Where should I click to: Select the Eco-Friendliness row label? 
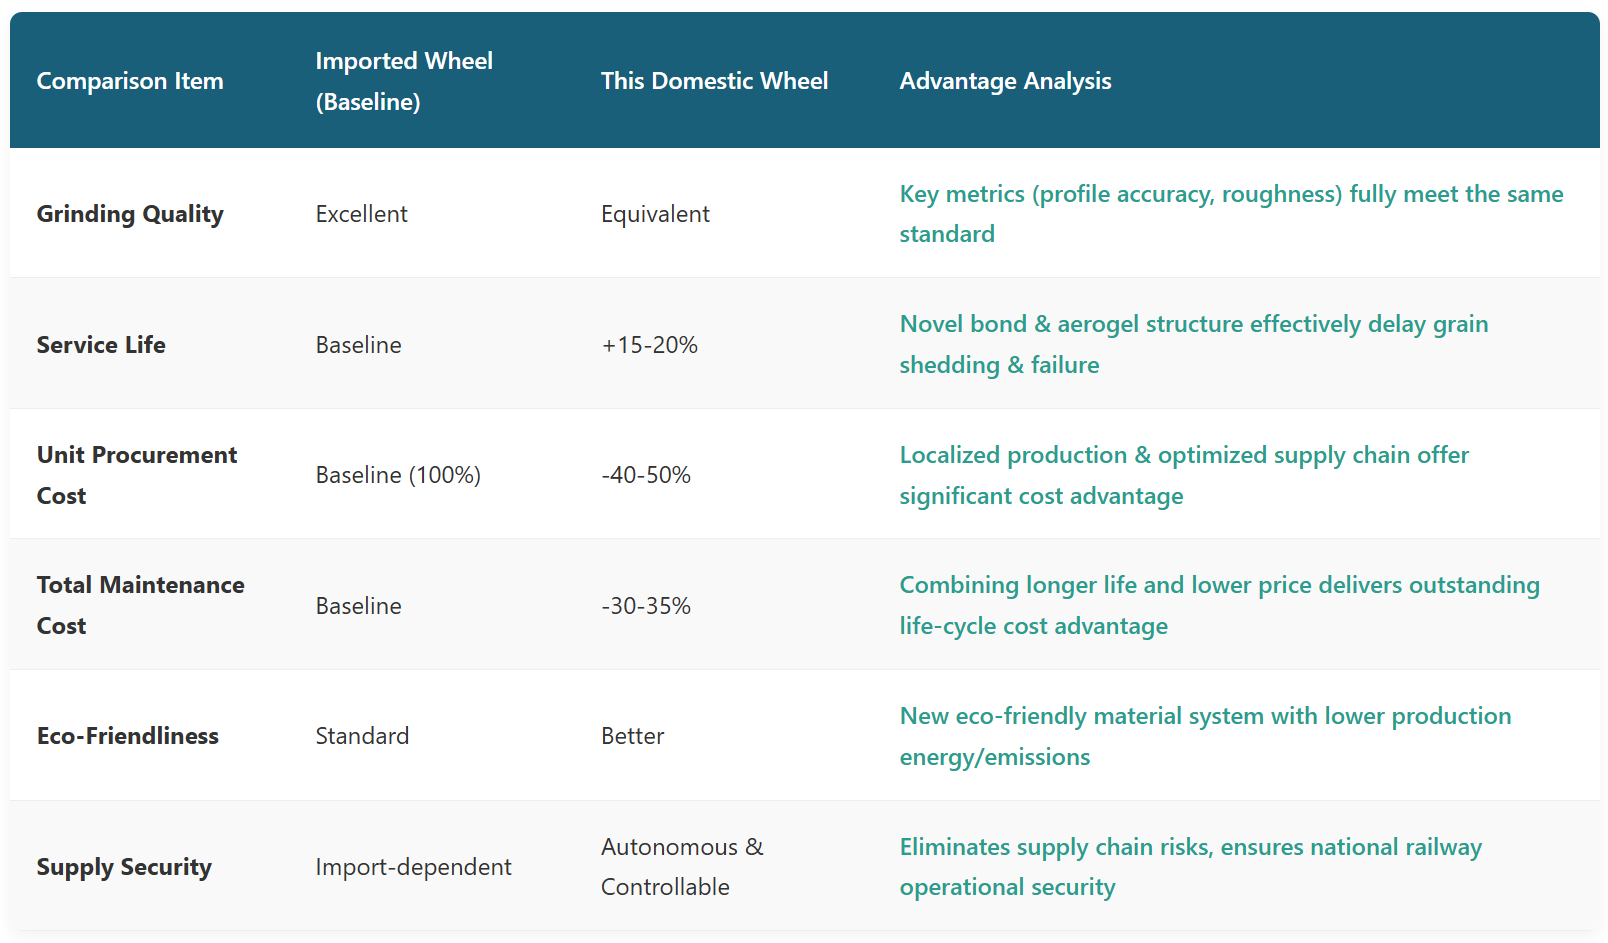[x=127, y=736]
